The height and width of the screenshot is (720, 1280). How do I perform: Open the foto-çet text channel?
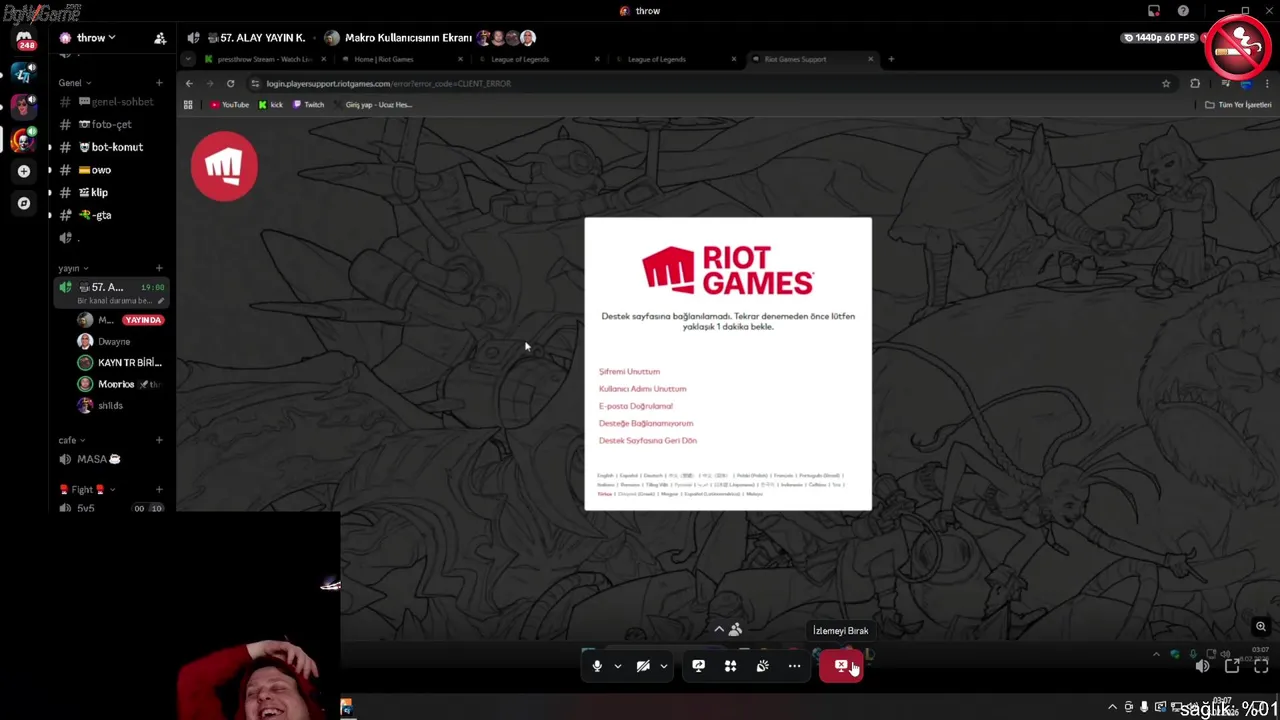(110, 125)
